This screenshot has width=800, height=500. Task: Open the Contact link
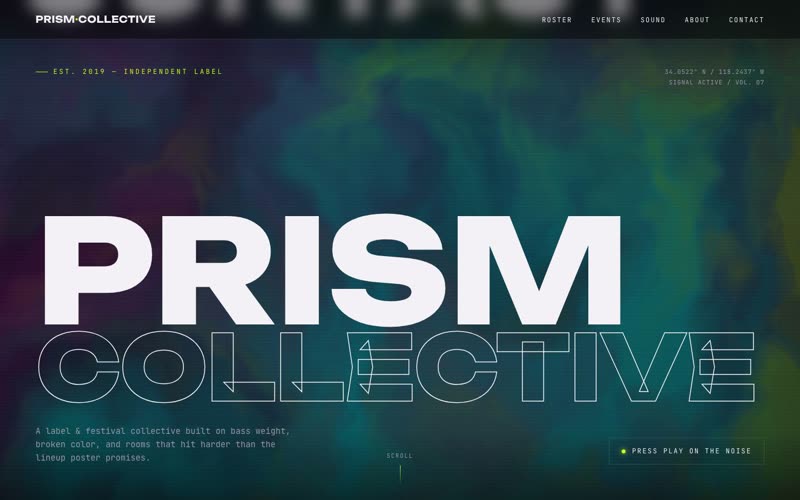[746, 20]
